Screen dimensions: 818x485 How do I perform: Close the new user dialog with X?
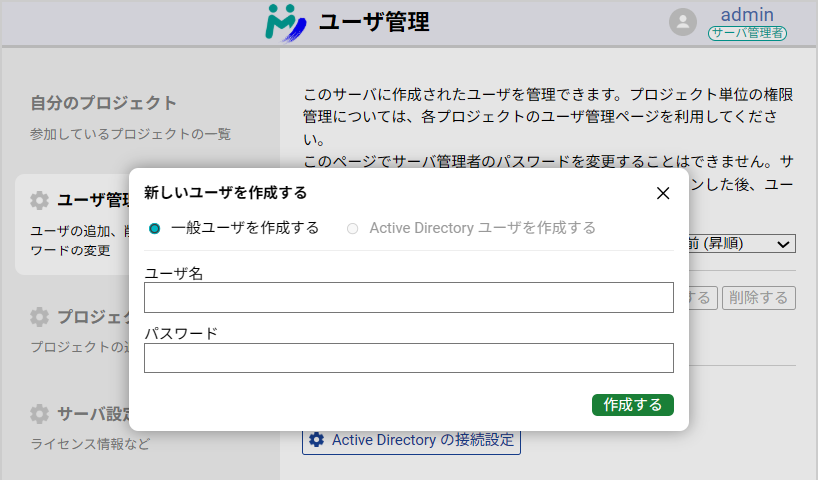(x=663, y=193)
